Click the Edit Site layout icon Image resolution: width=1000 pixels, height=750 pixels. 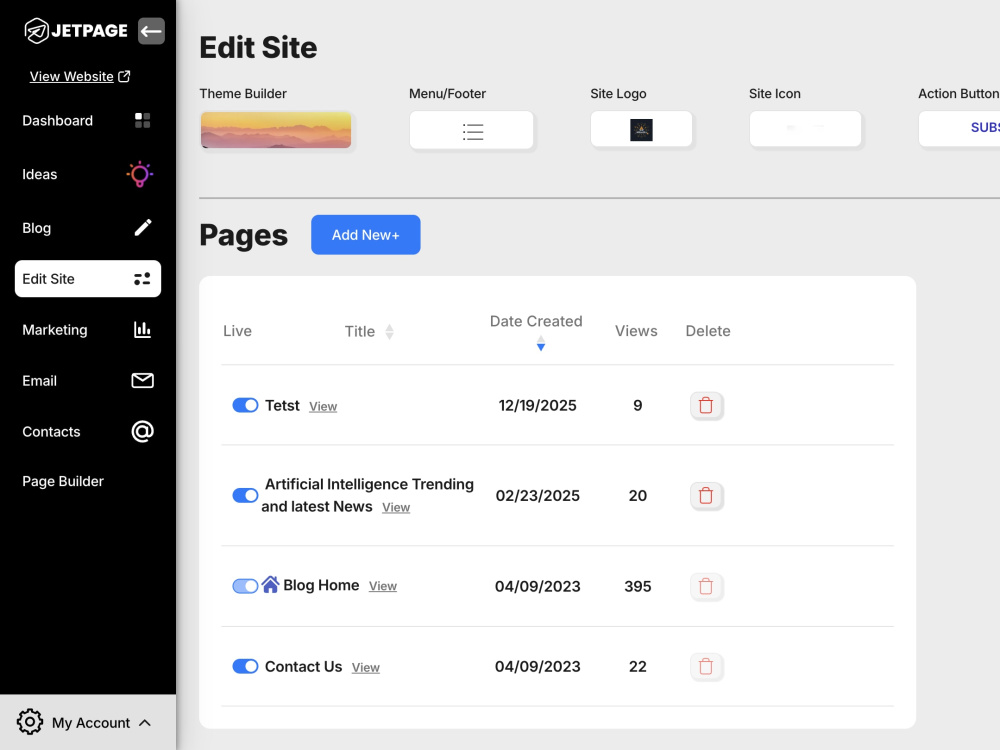pos(142,279)
